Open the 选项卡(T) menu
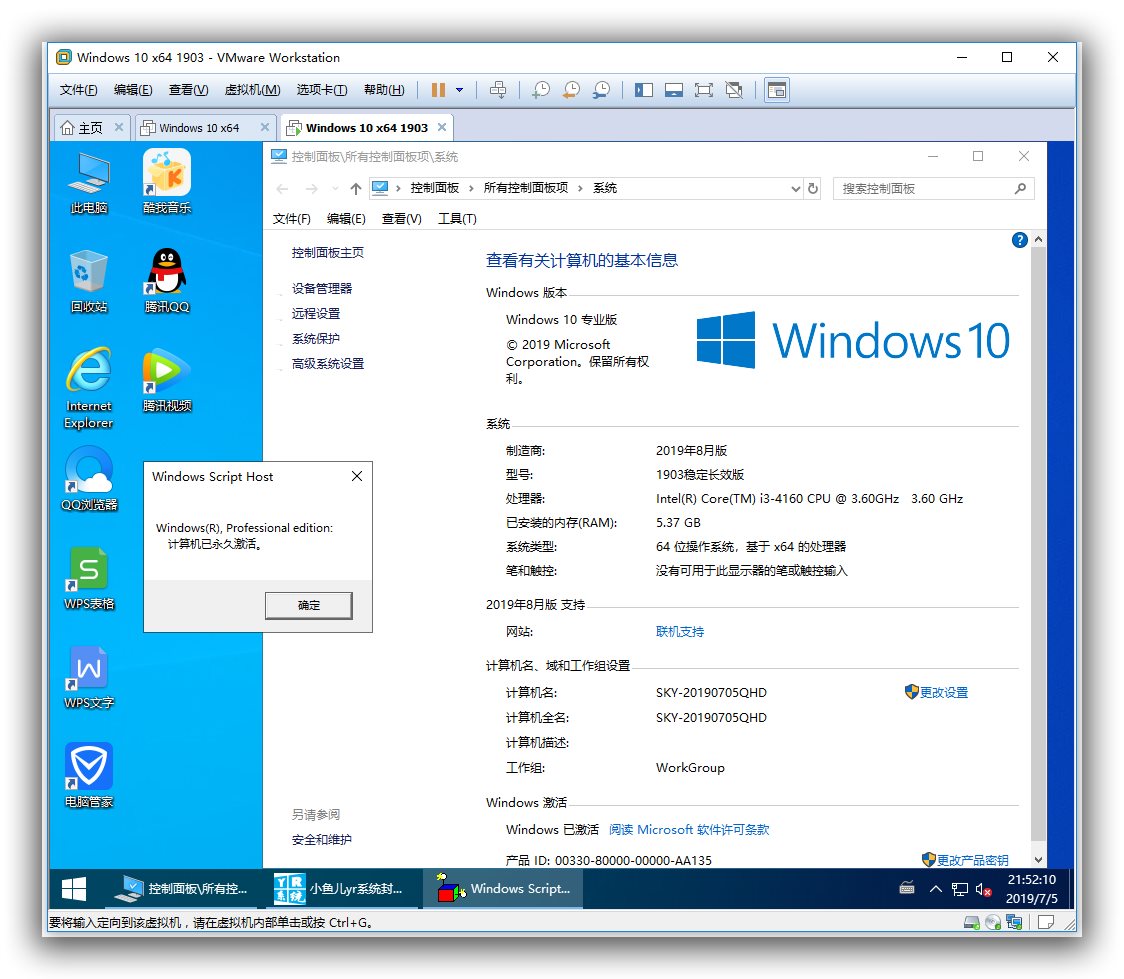The height and width of the screenshot is (979, 1124). [x=322, y=90]
